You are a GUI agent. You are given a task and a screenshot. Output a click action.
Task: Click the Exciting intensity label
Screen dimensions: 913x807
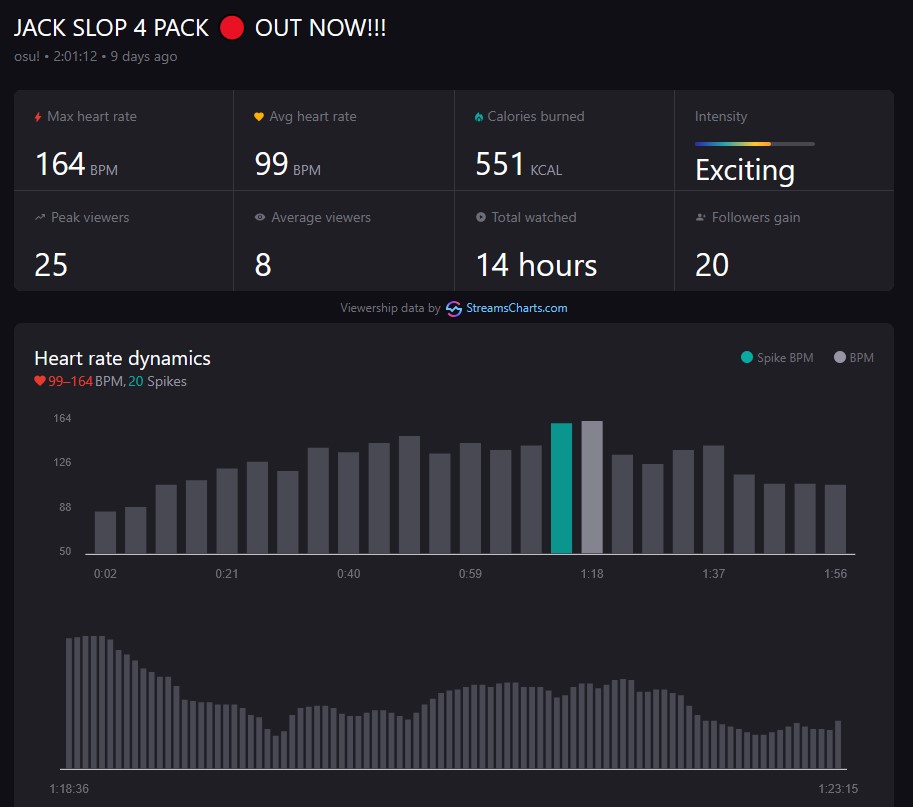(x=745, y=170)
